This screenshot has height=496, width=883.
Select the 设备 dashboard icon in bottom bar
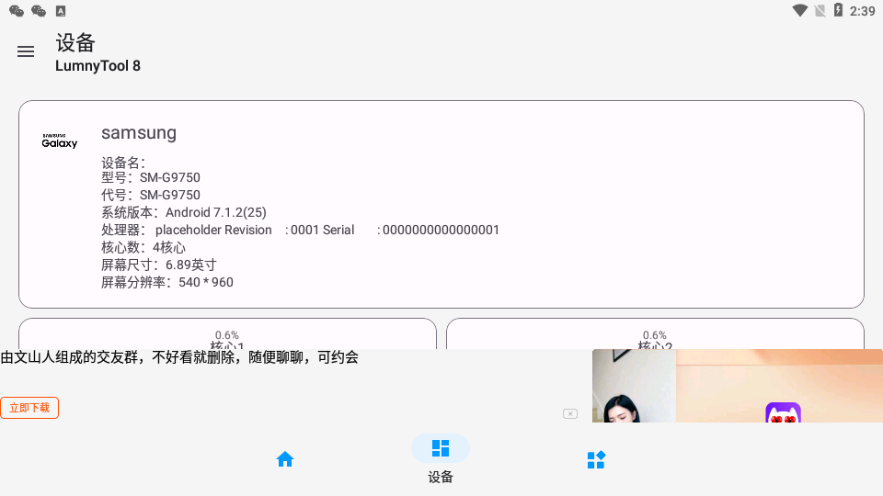pyautogui.click(x=440, y=449)
